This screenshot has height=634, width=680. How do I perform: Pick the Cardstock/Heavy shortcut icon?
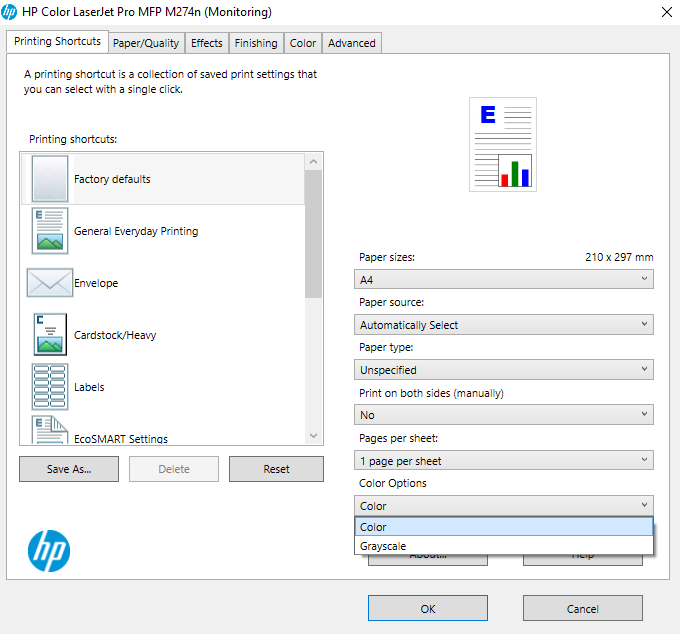coord(50,335)
